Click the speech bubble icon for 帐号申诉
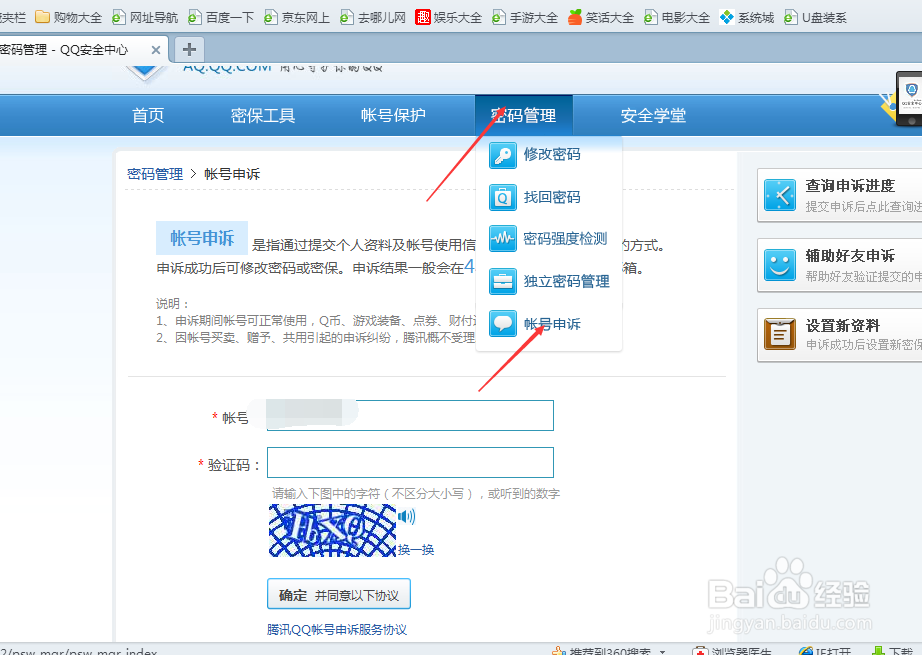The height and width of the screenshot is (655, 922). (503, 323)
